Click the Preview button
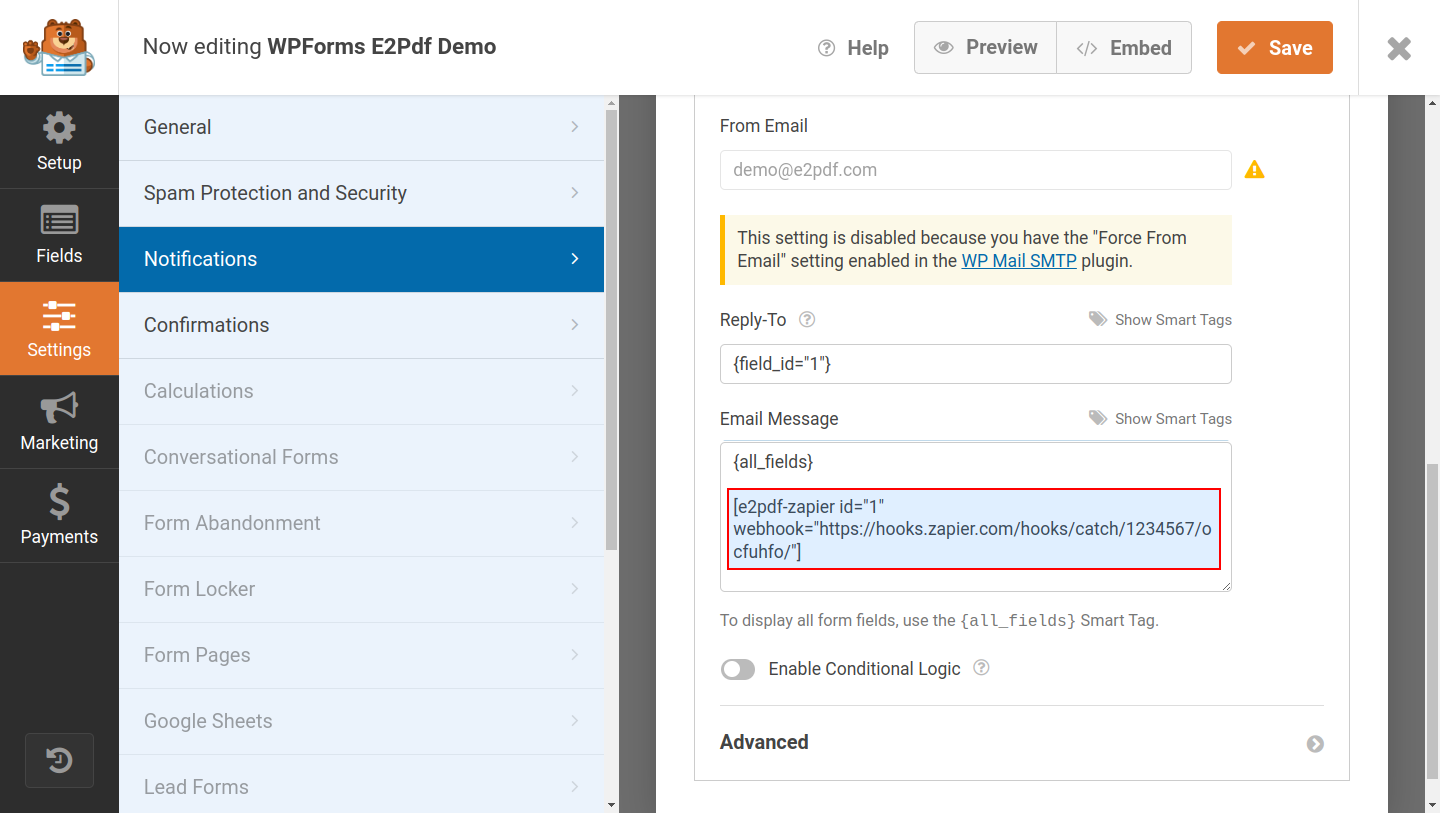The width and height of the screenshot is (1440, 813). click(985, 48)
